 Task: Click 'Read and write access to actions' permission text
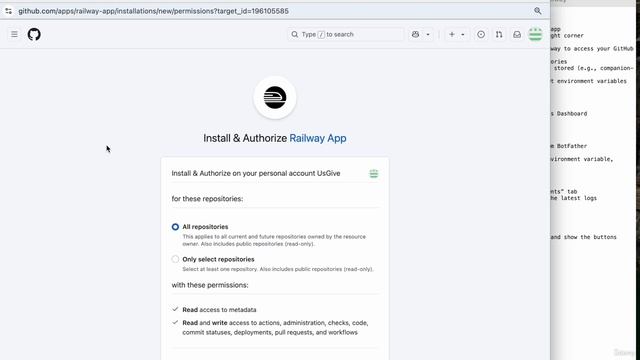[x=275, y=327]
